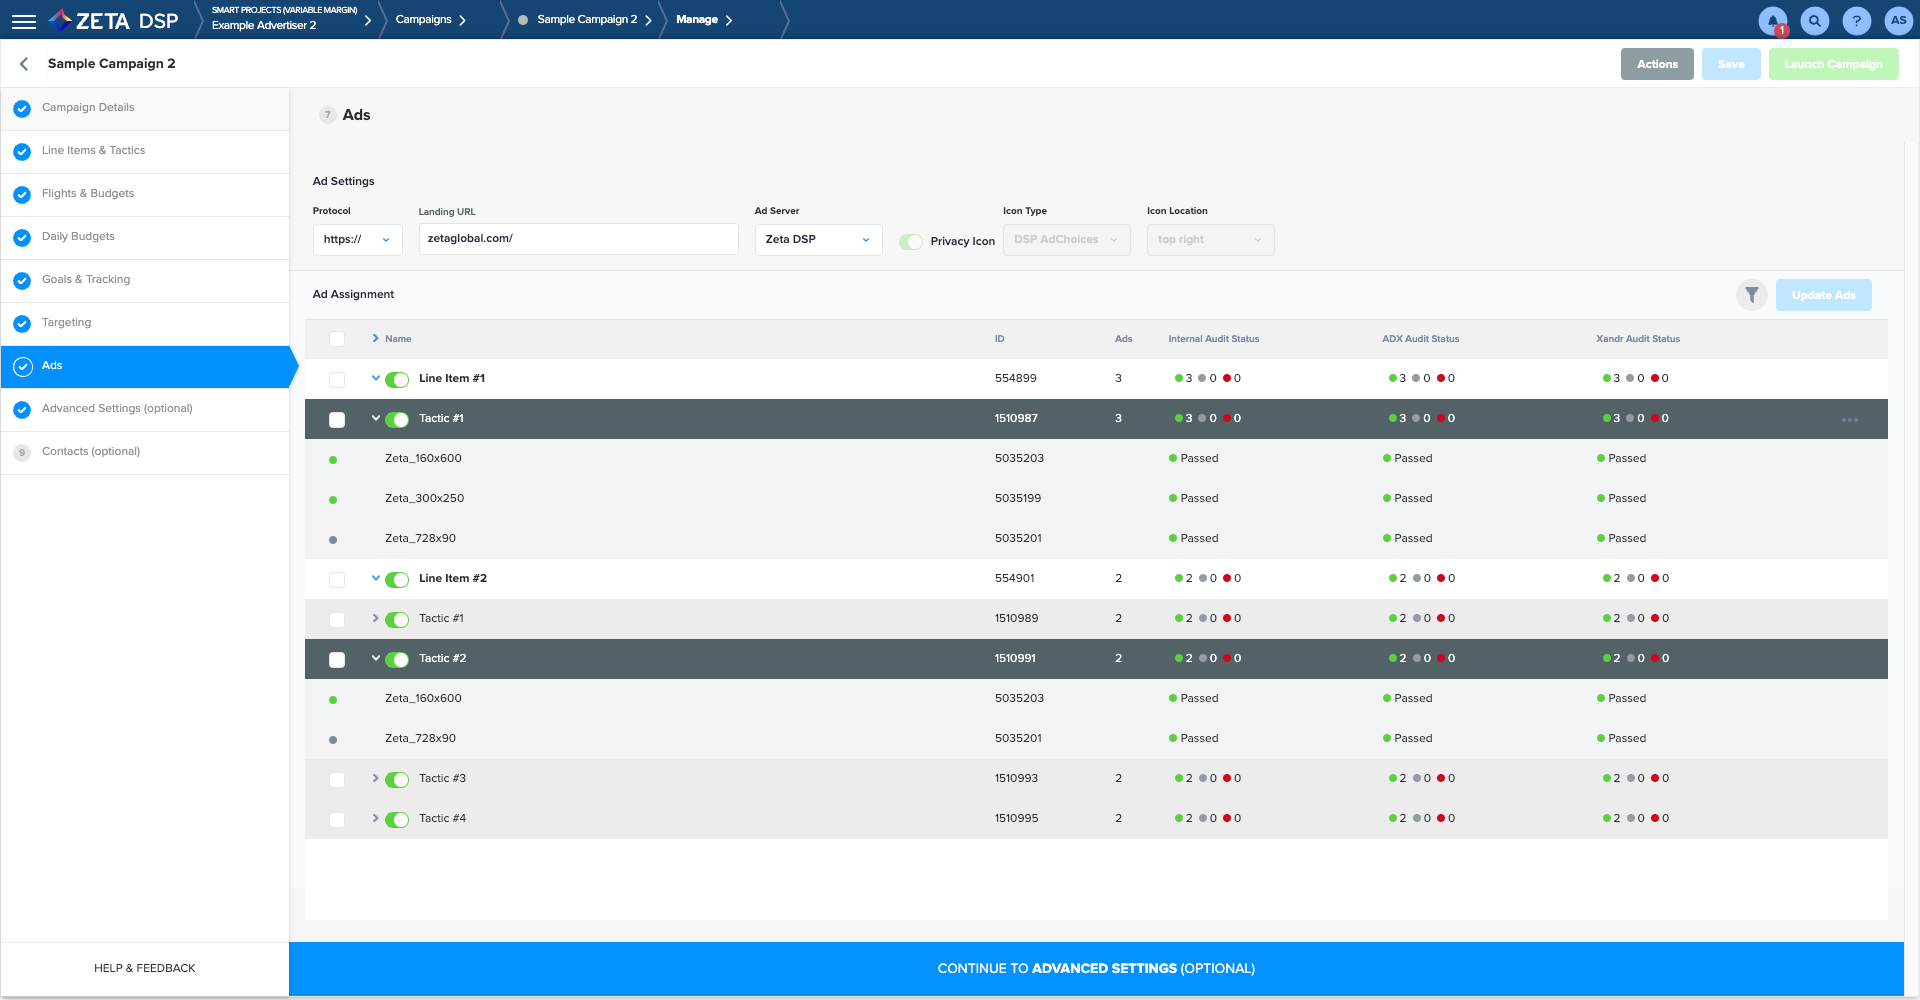The width and height of the screenshot is (1920, 1000).
Task: Click the notifications bell icon
Action: 1772,20
